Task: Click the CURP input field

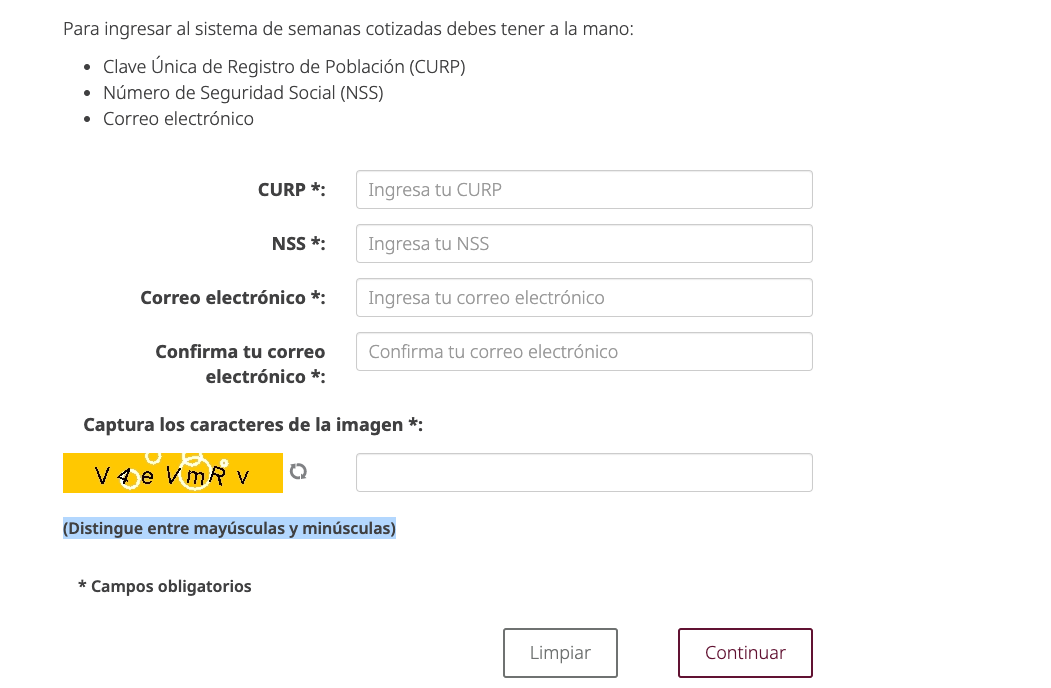Action: [584, 190]
